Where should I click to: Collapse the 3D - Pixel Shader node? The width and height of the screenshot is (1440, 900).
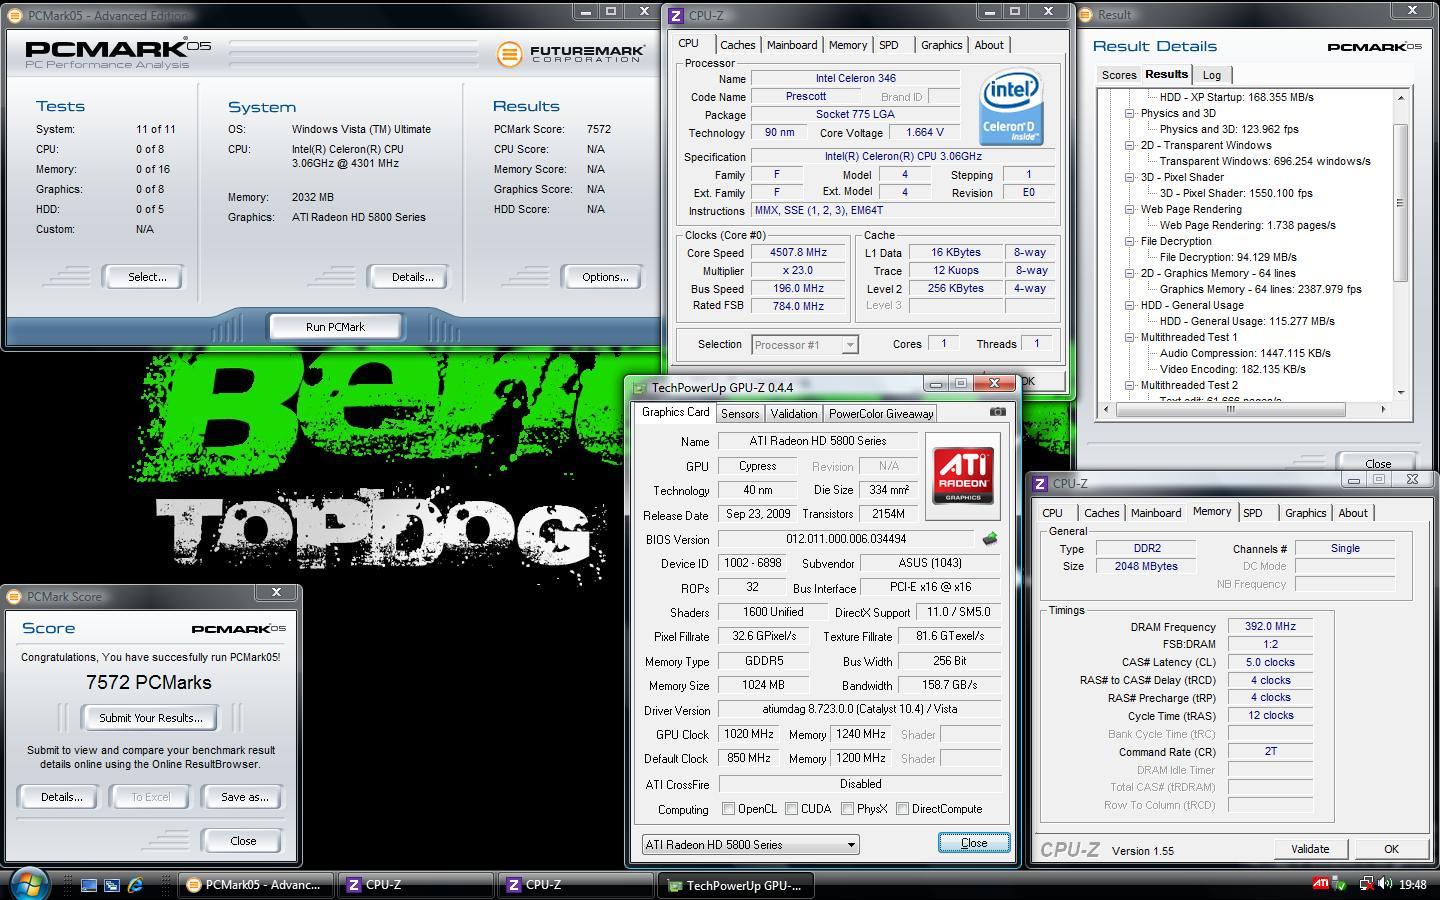pyautogui.click(x=1130, y=178)
